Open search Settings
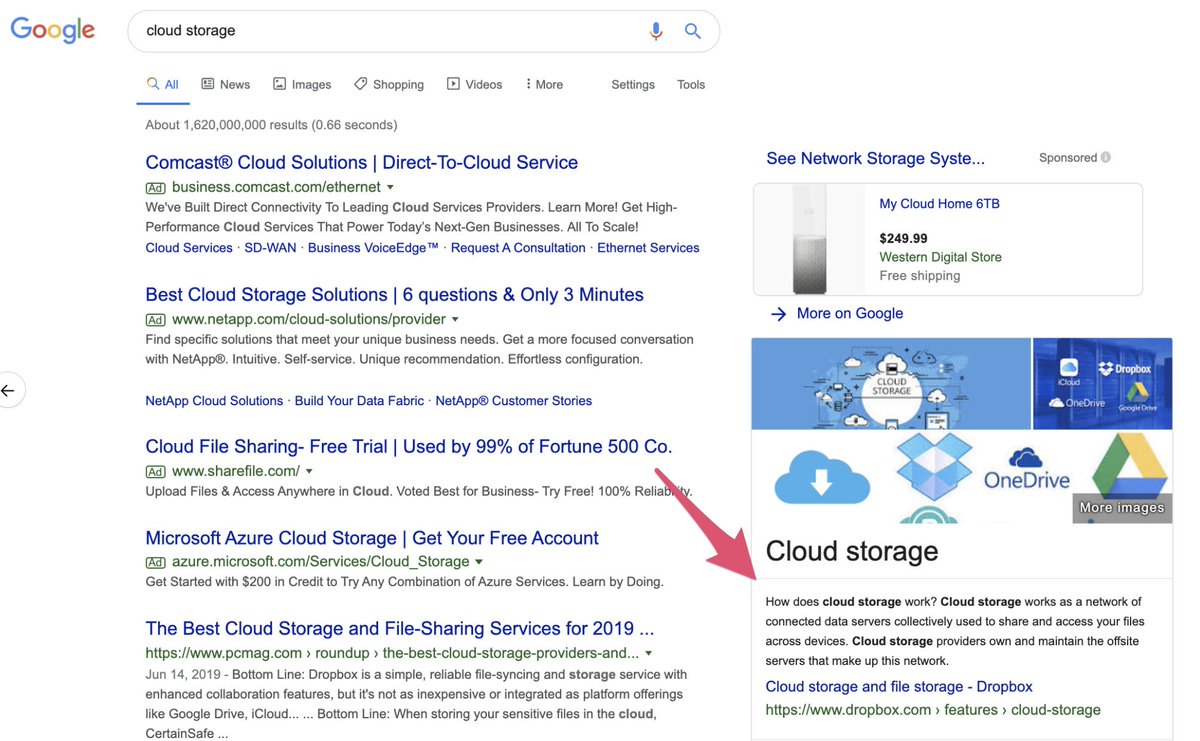This screenshot has height=741, width=1200. pos(633,85)
